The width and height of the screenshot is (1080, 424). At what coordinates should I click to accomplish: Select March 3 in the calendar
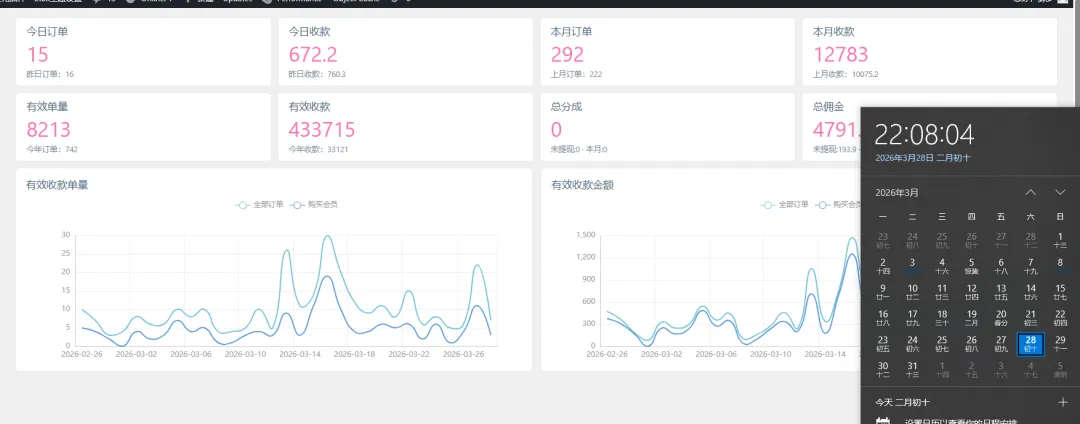(913, 266)
